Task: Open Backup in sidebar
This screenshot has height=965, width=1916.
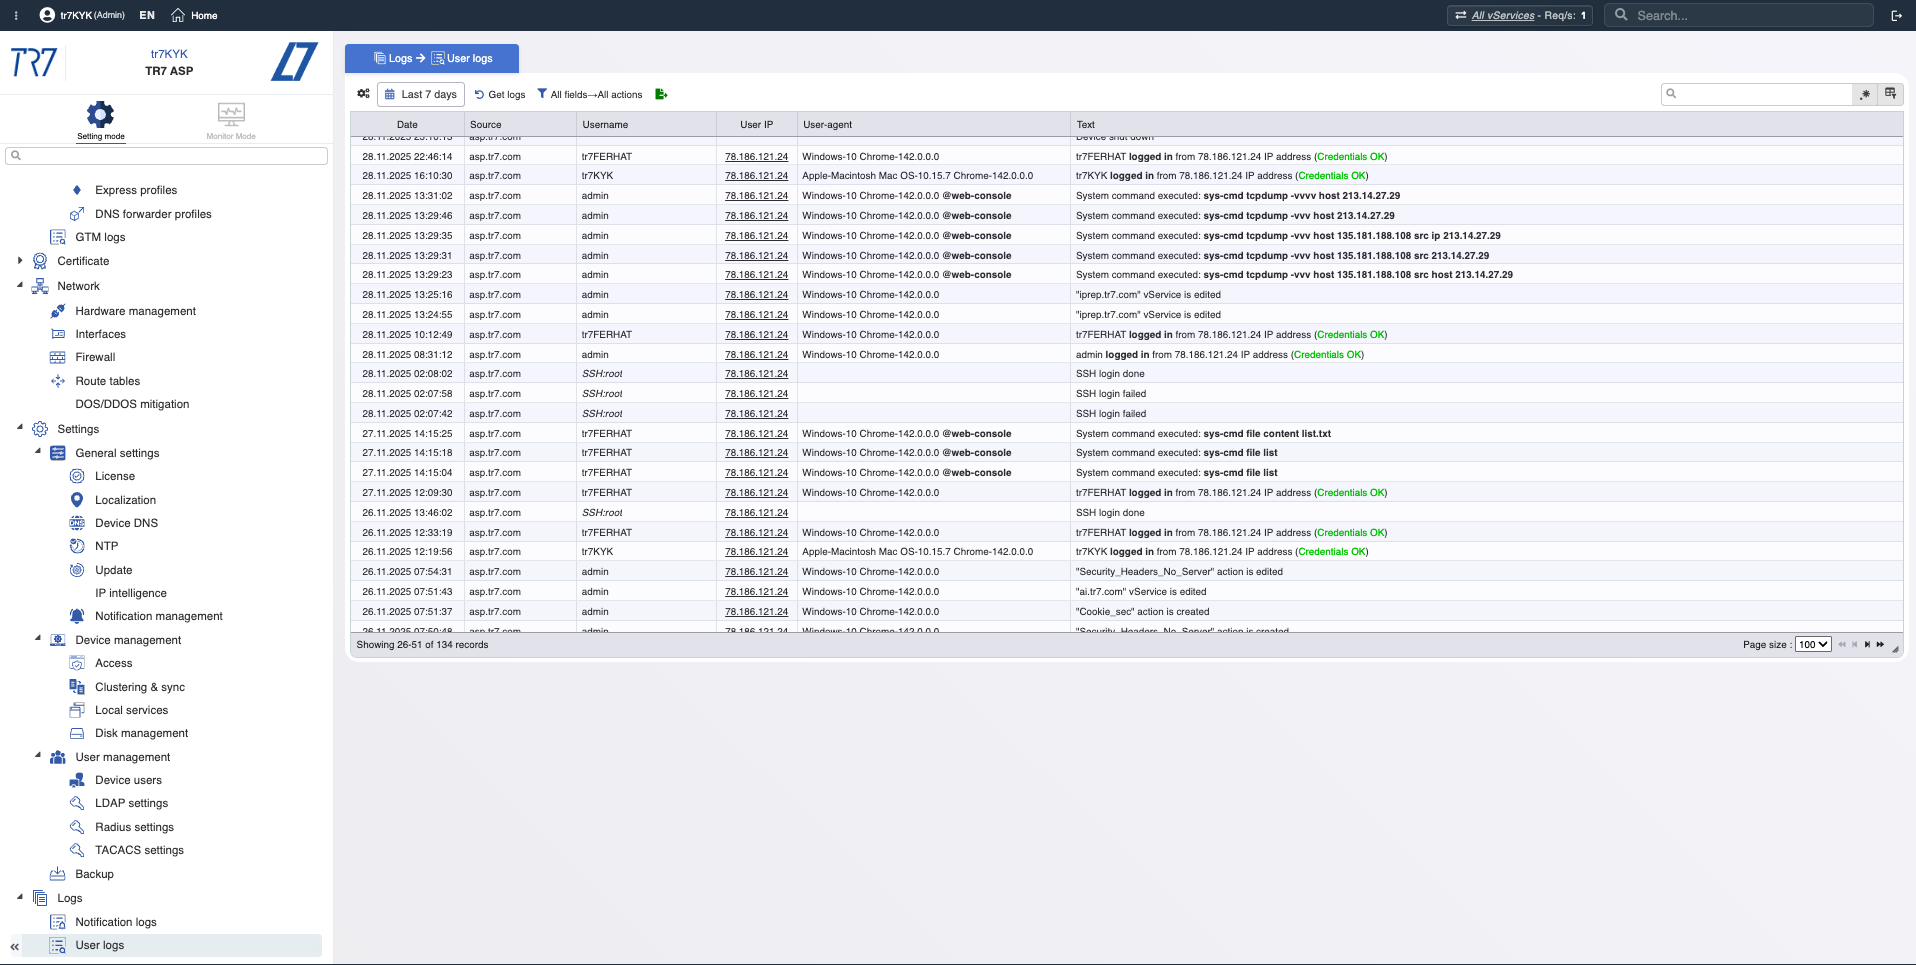Action: tap(94, 874)
